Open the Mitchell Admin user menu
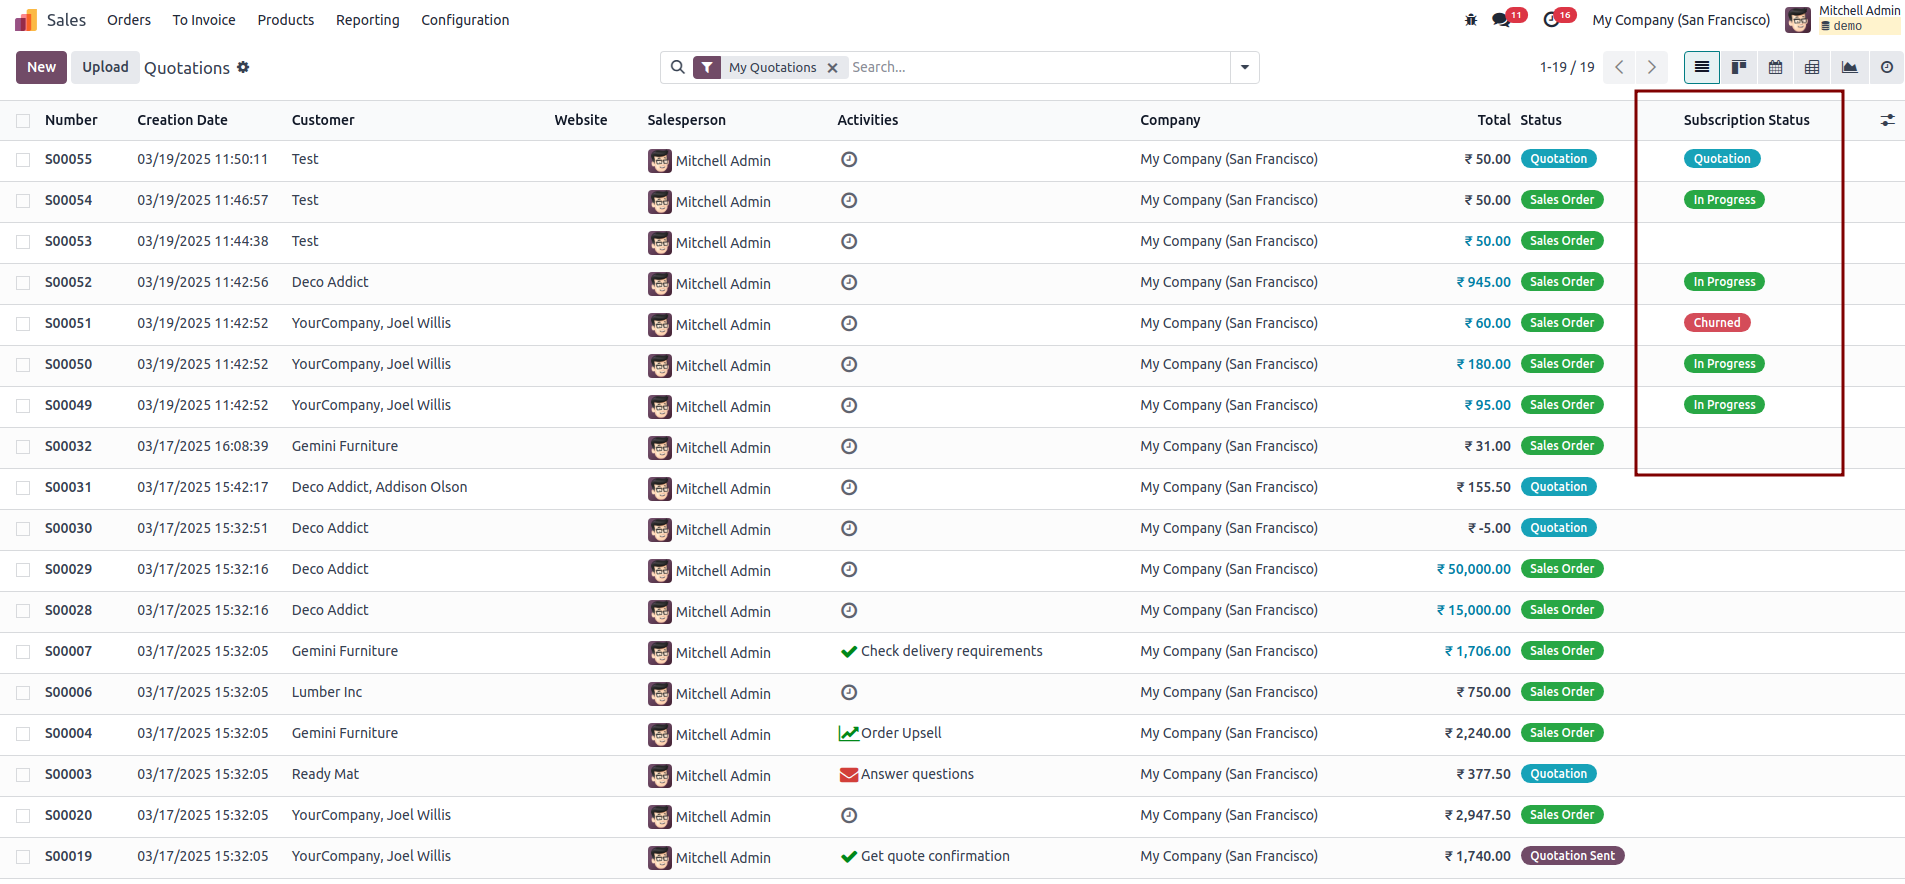1905x884 pixels. coord(1842,19)
